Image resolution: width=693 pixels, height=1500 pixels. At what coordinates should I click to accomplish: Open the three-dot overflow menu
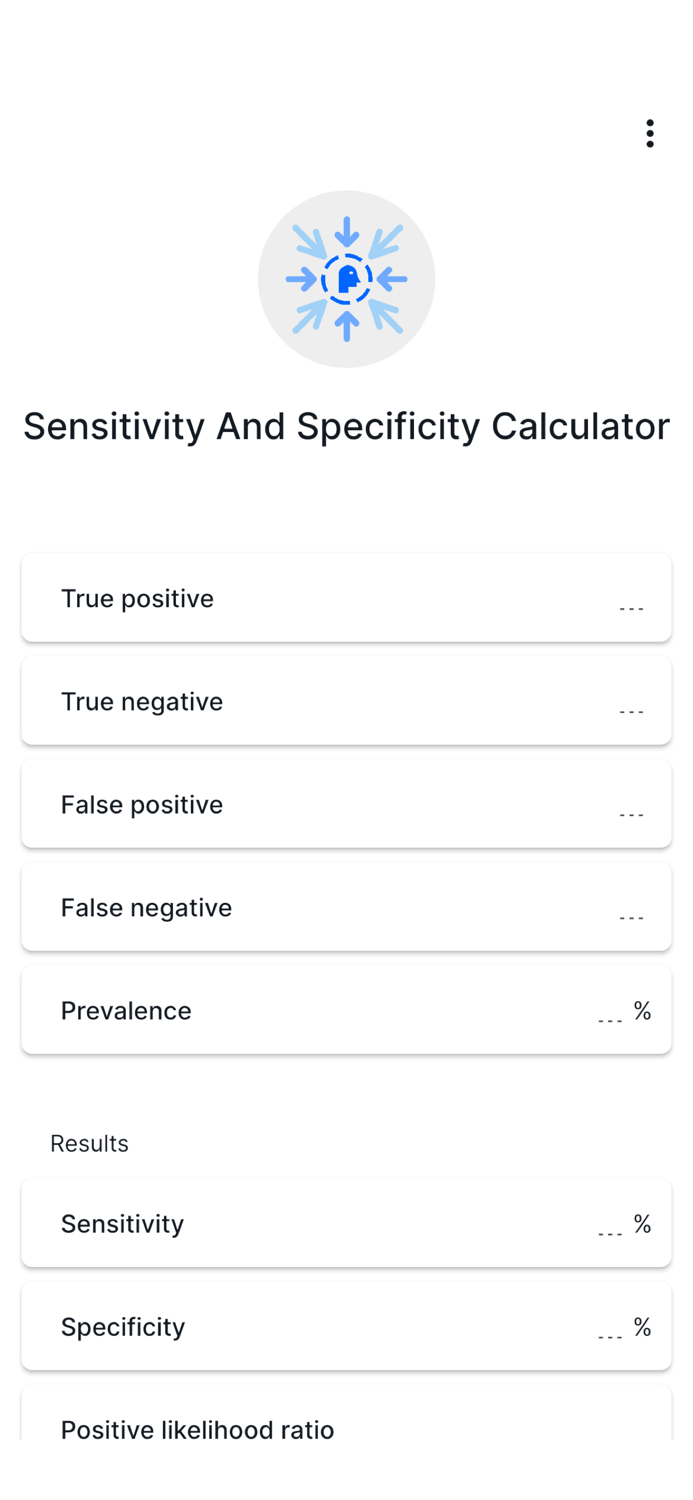[649, 132]
